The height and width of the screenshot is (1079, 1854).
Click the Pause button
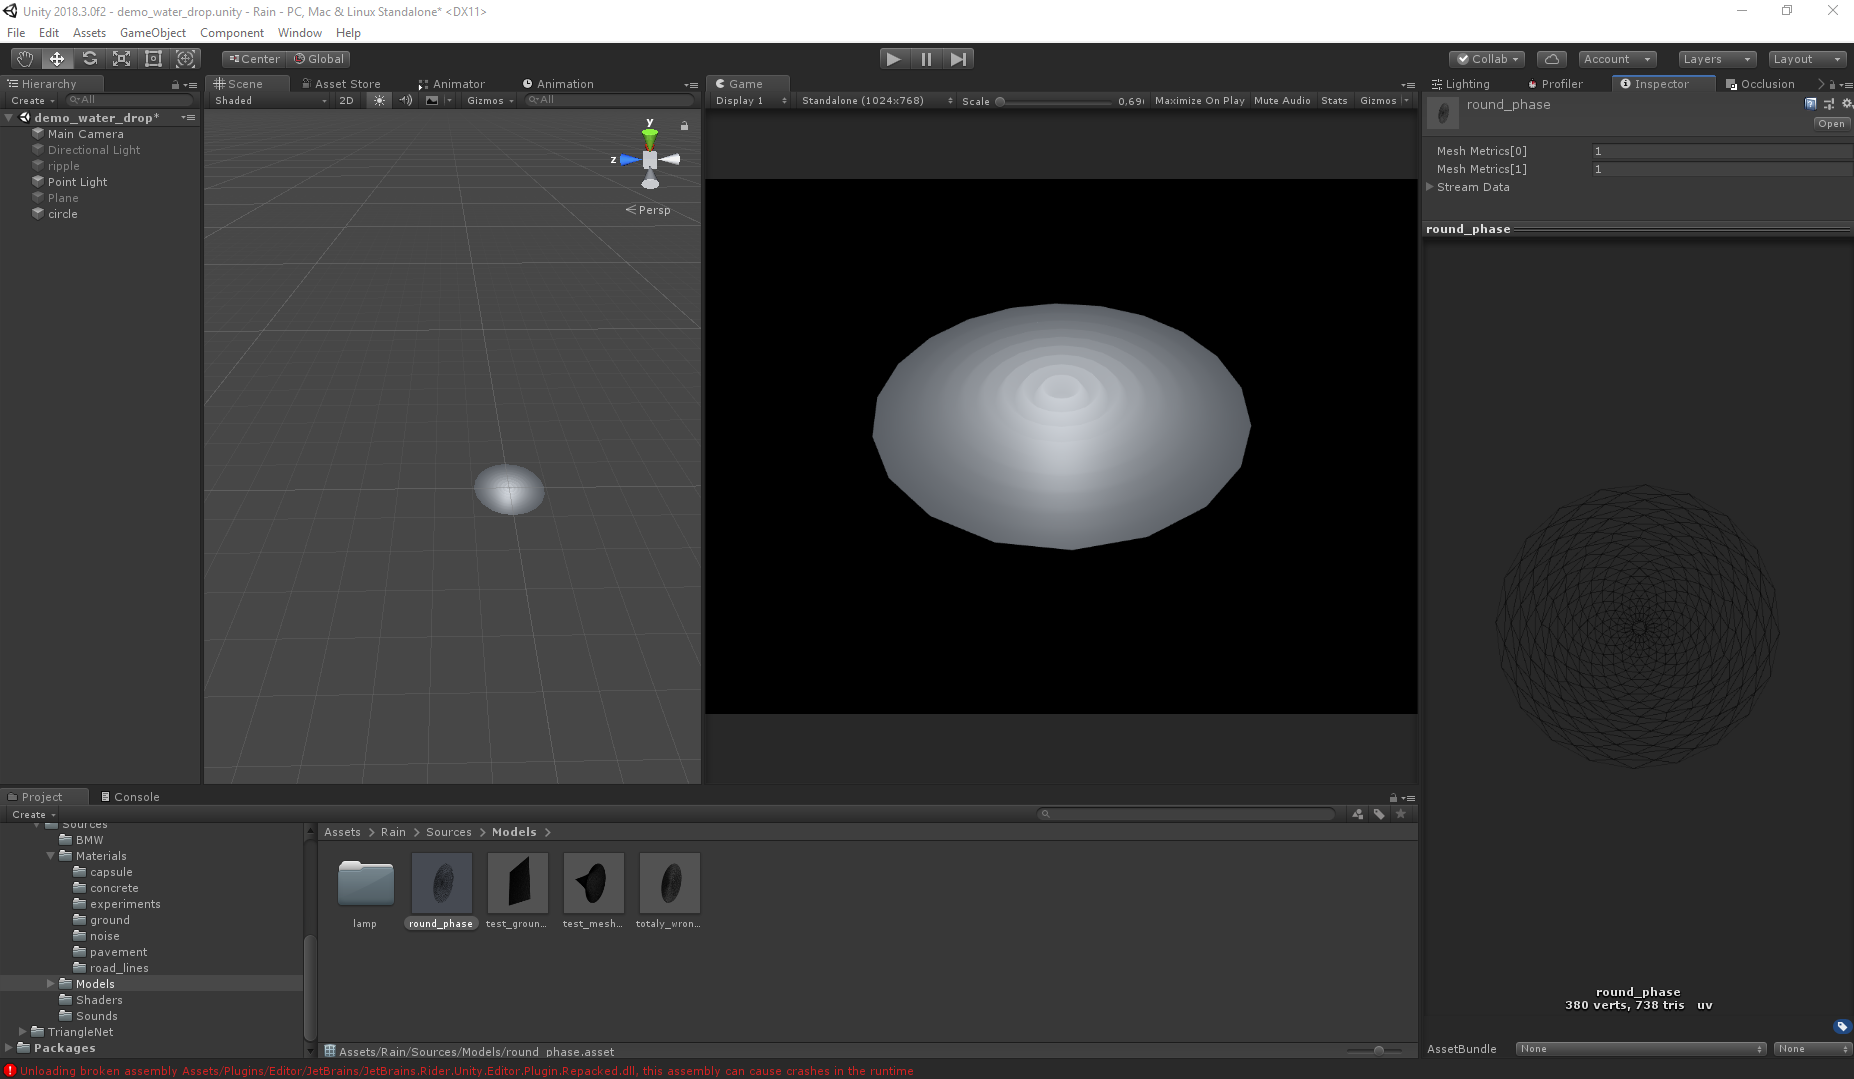coord(926,59)
